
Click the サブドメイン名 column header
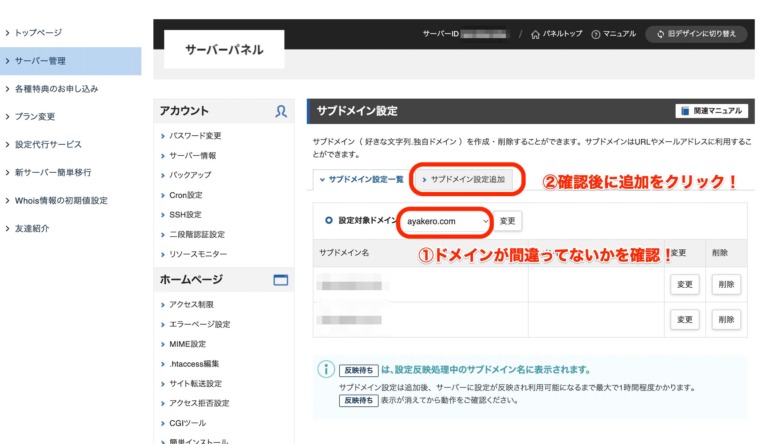click(x=344, y=253)
